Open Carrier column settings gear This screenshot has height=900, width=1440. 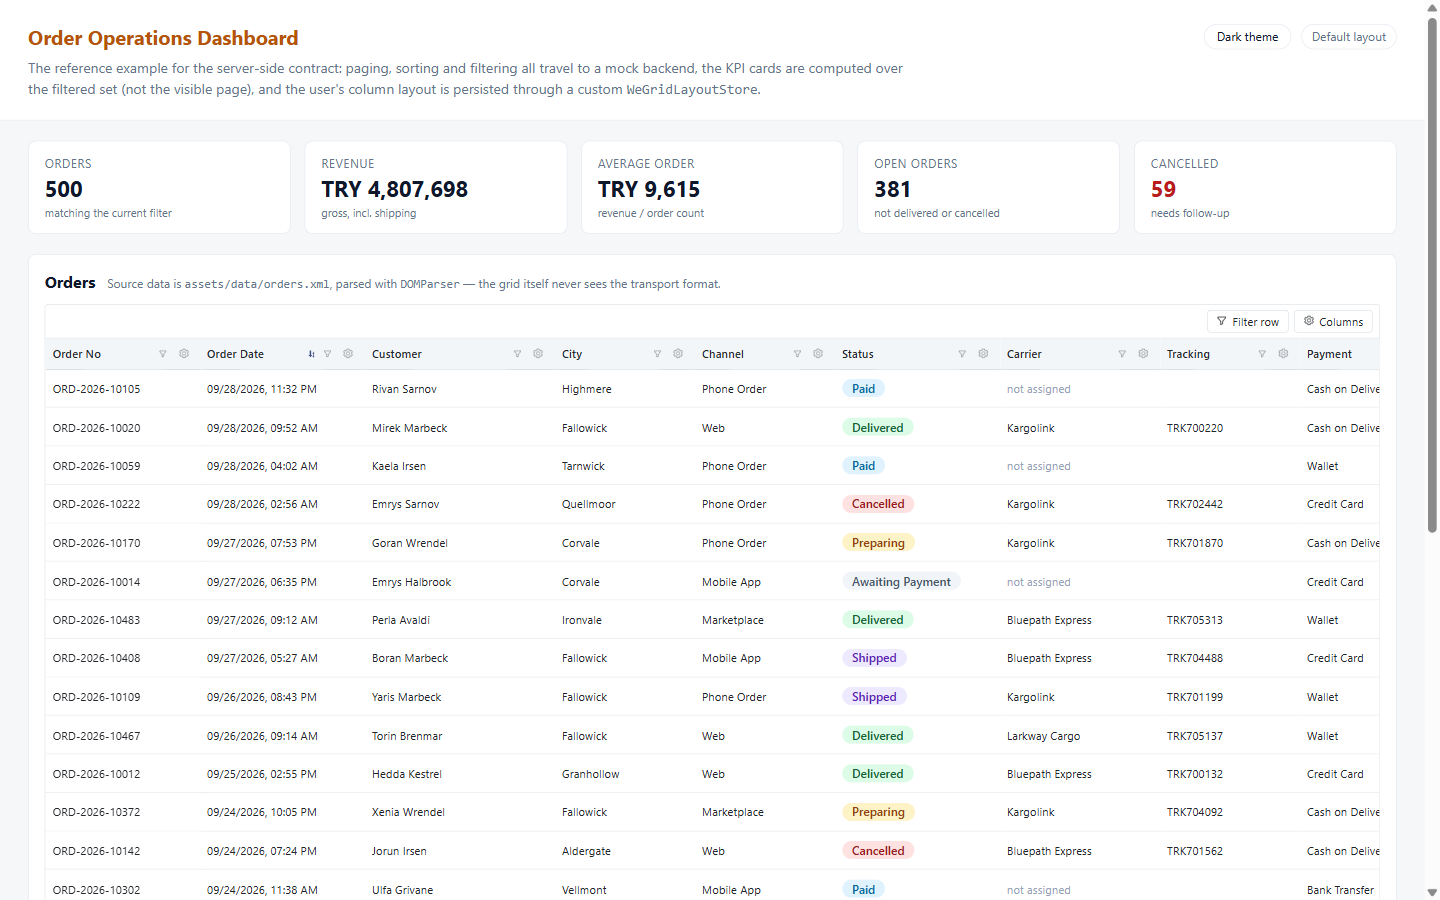pyautogui.click(x=1143, y=354)
